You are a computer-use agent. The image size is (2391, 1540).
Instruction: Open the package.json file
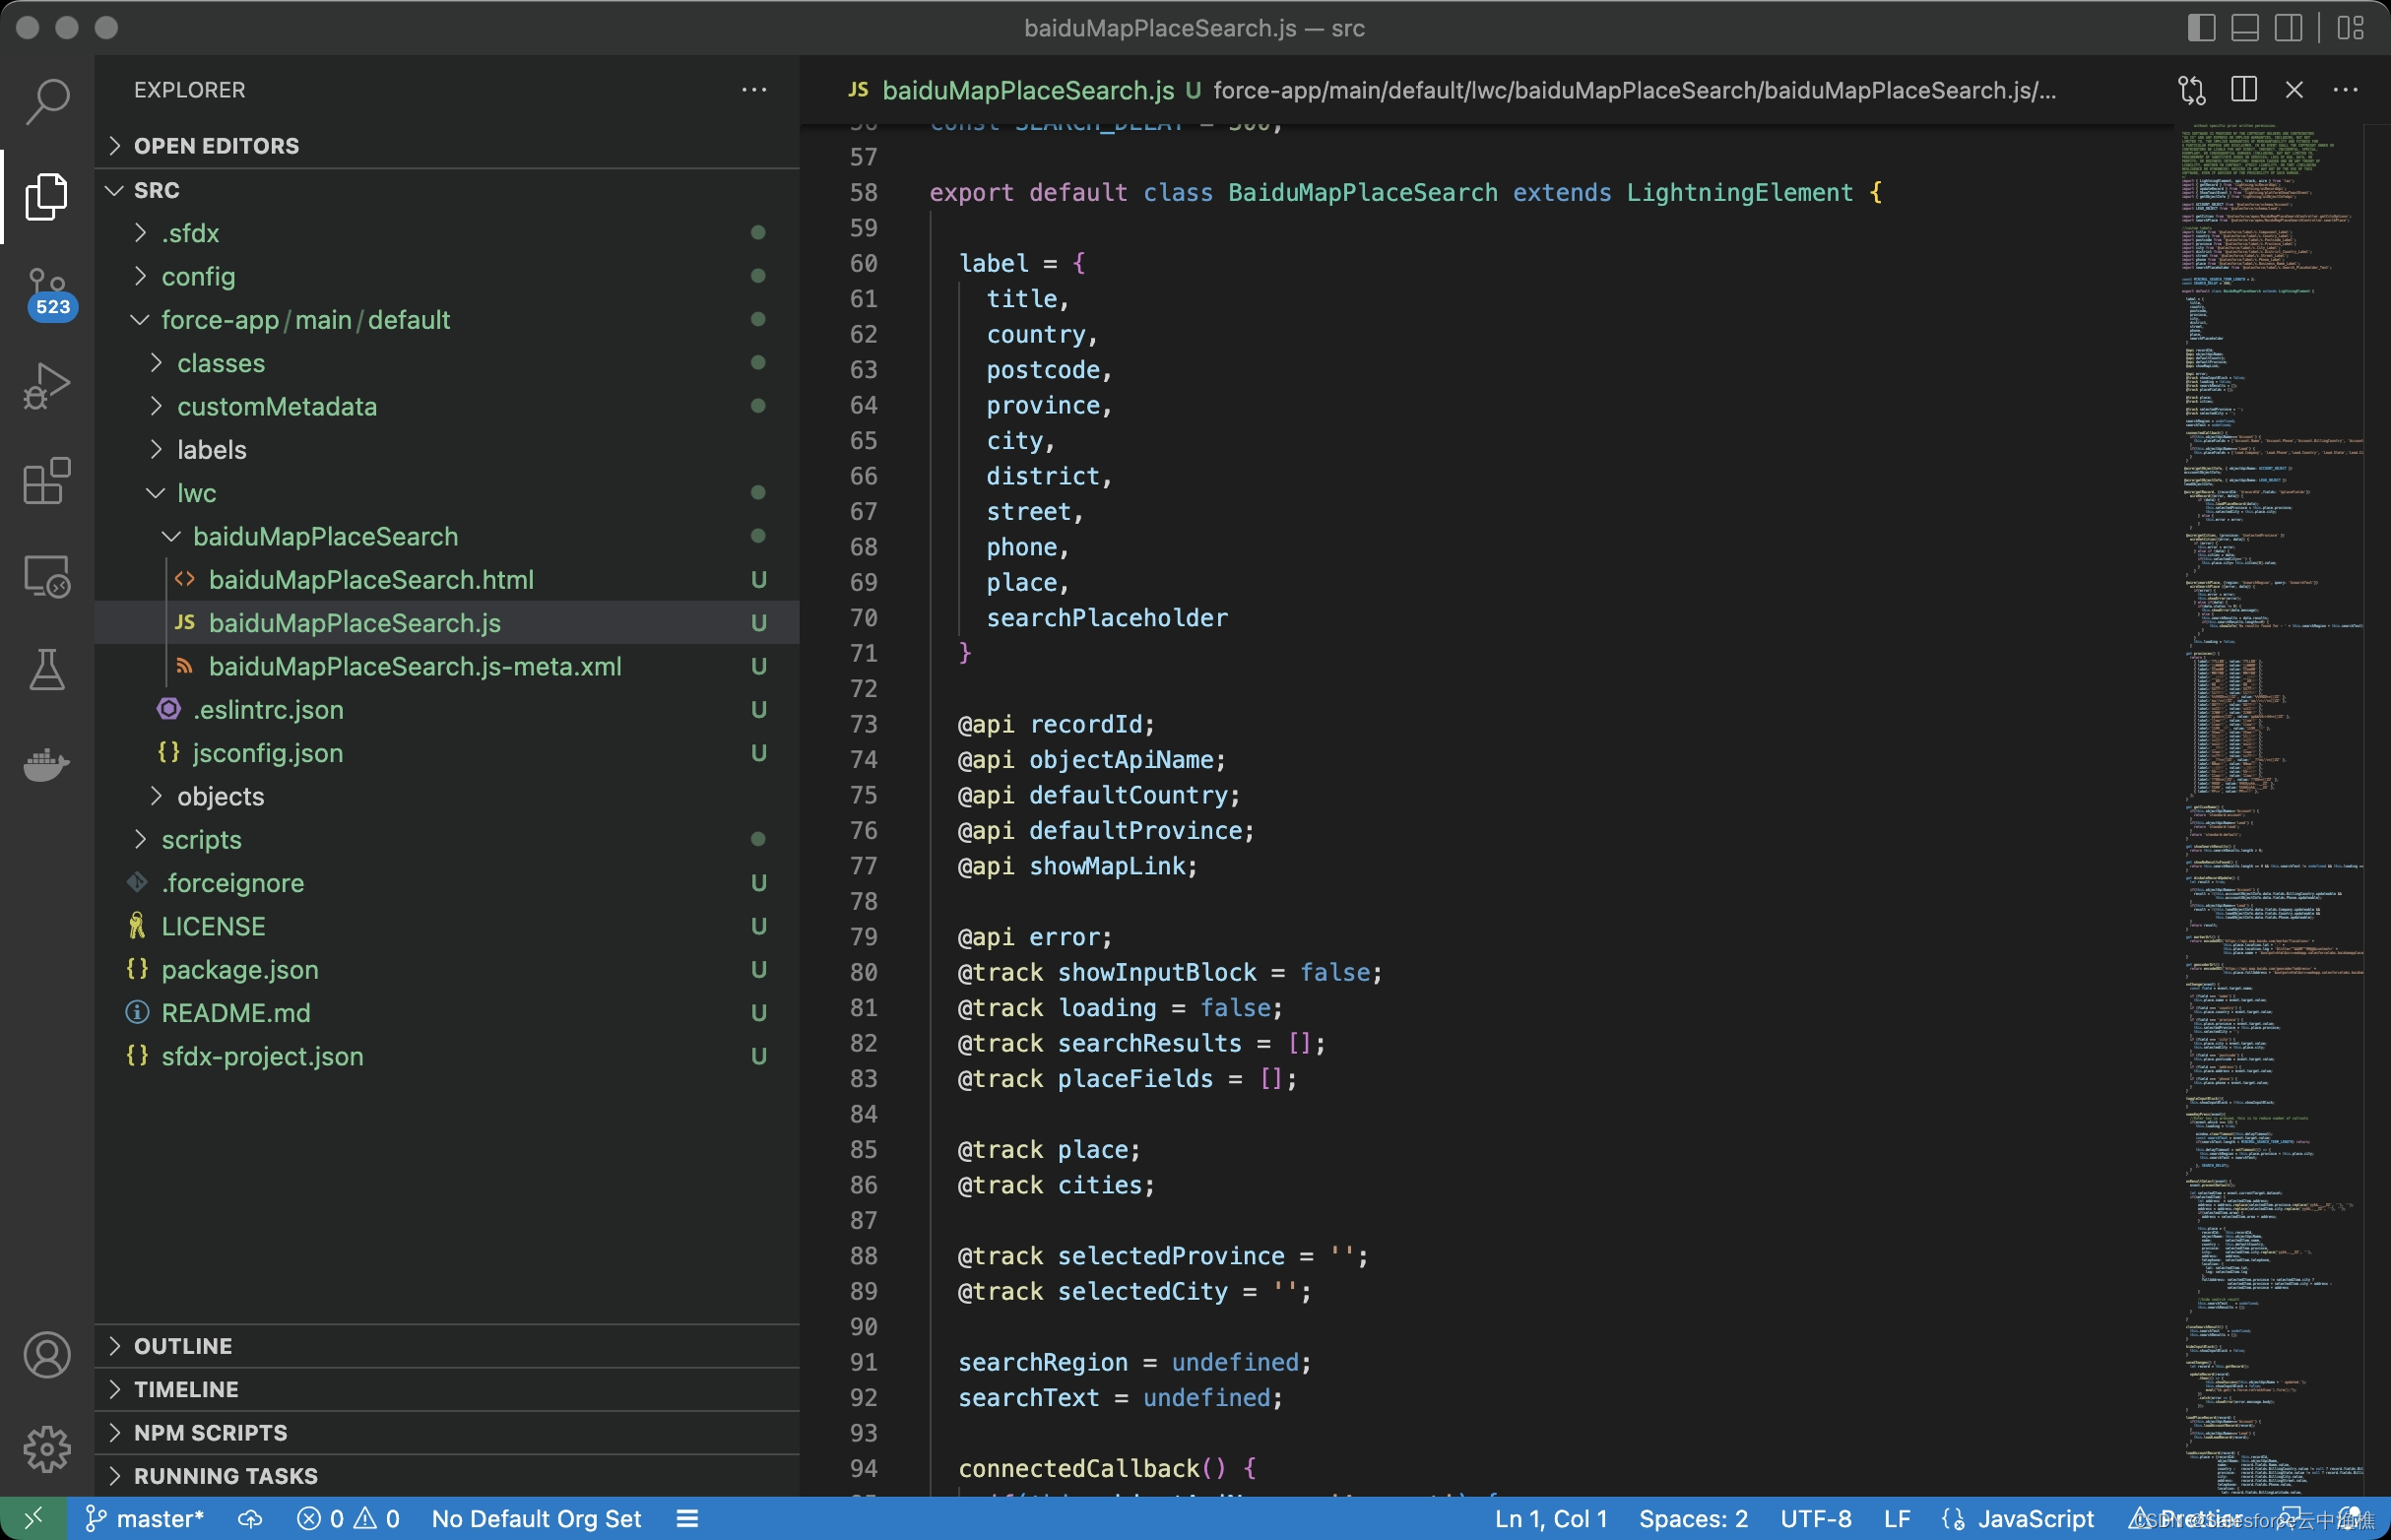pyautogui.click(x=447, y=970)
